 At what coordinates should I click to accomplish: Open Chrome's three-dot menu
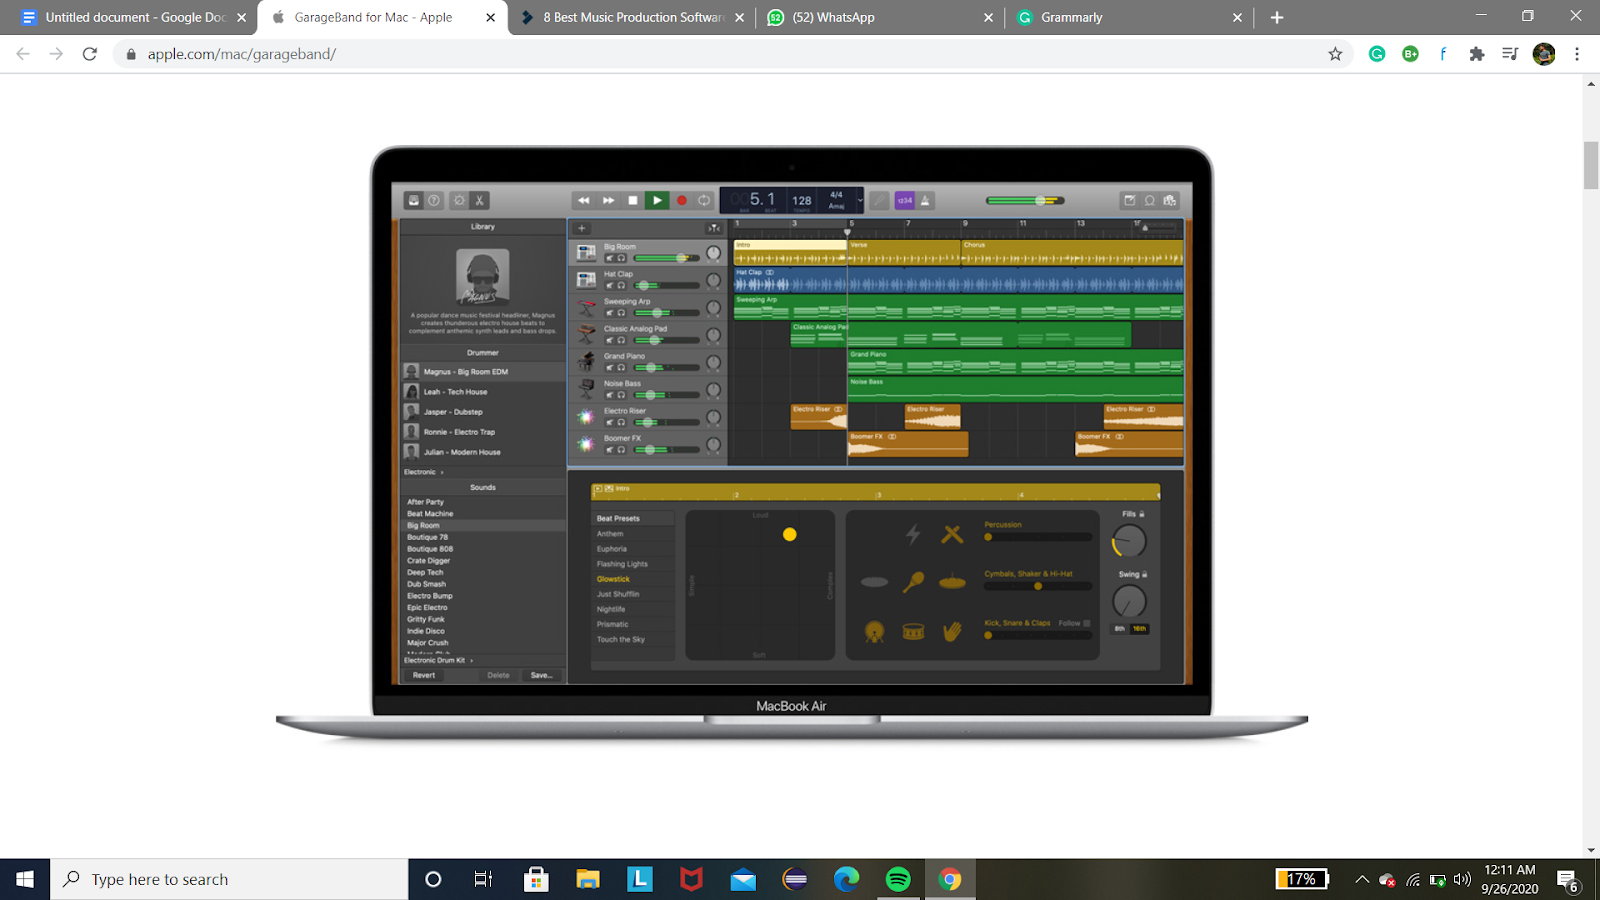(1577, 54)
